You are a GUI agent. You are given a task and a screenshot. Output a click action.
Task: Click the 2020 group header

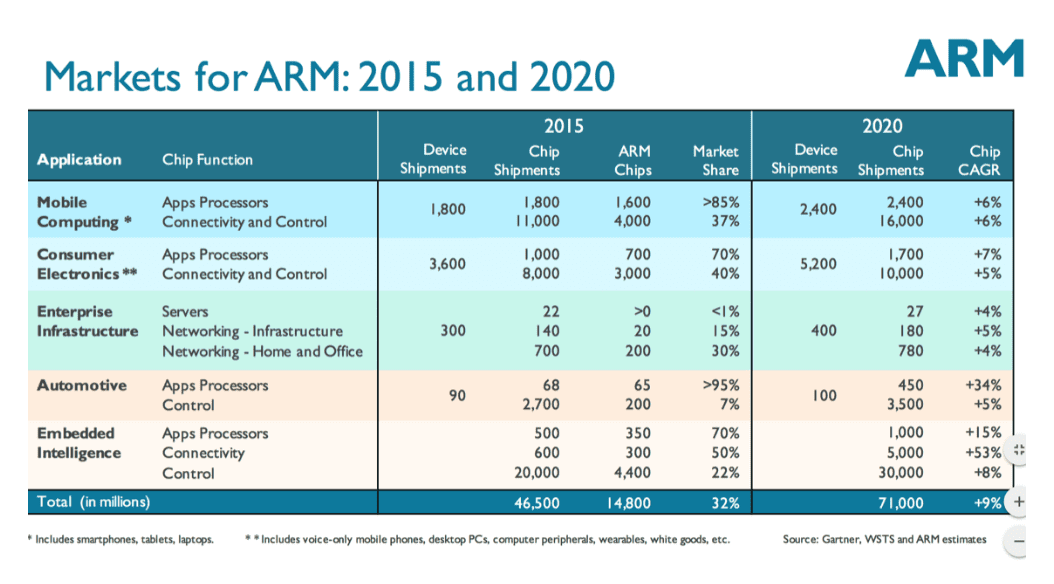pyautogui.click(x=882, y=126)
